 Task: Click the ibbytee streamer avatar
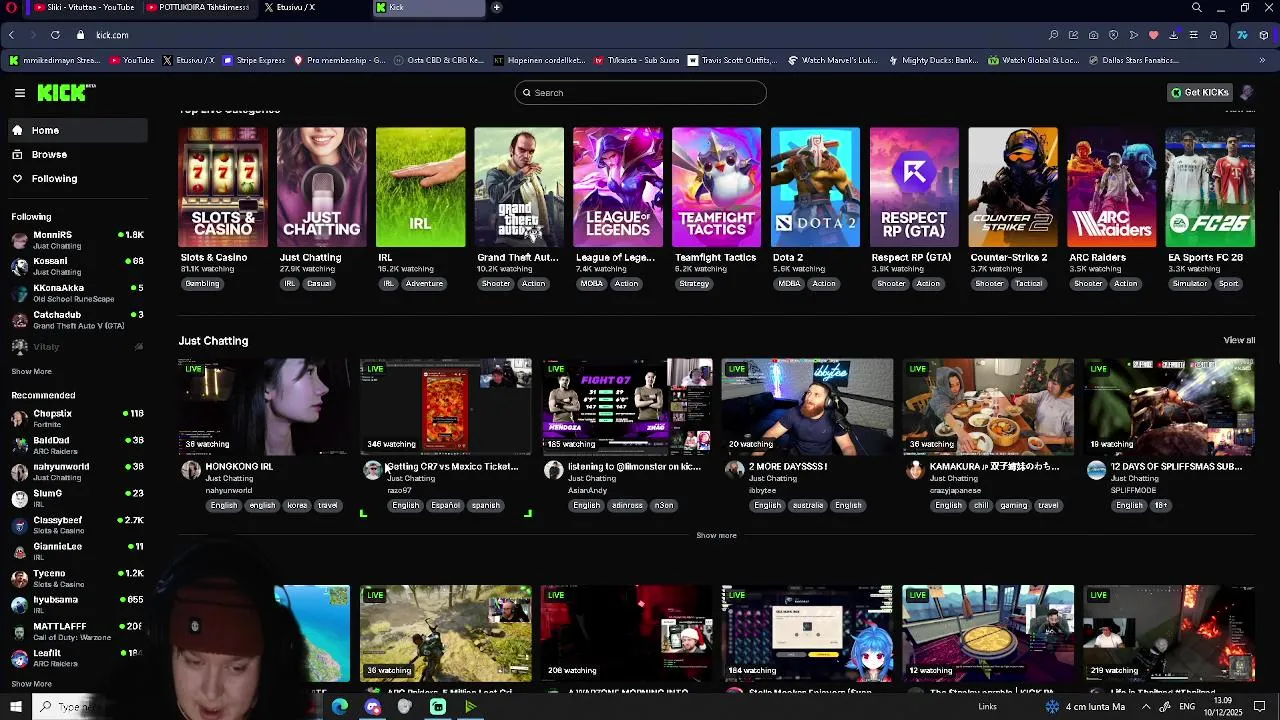click(x=735, y=471)
